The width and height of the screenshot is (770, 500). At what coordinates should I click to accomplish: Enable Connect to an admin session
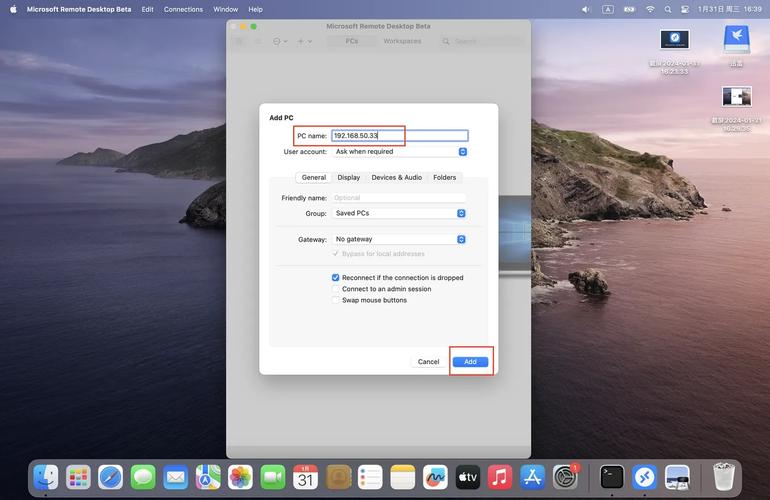[336, 289]
